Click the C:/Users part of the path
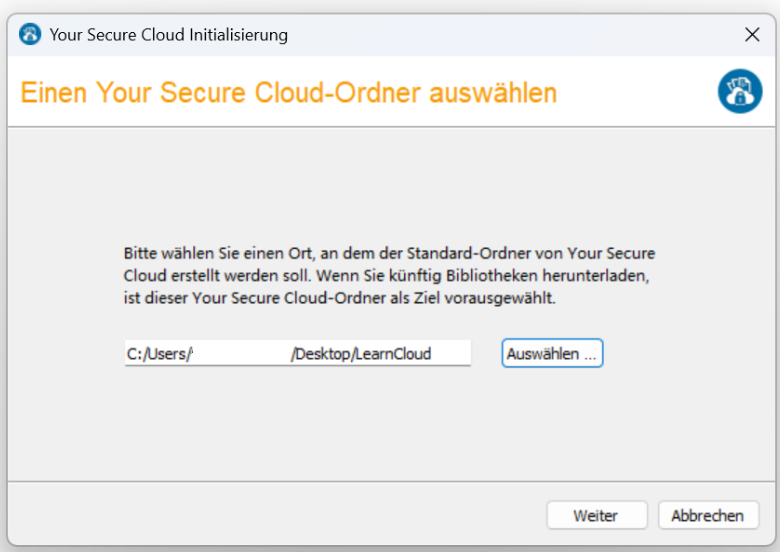The image size is (780, 552). pyautogui.click(x=158, y=354)
